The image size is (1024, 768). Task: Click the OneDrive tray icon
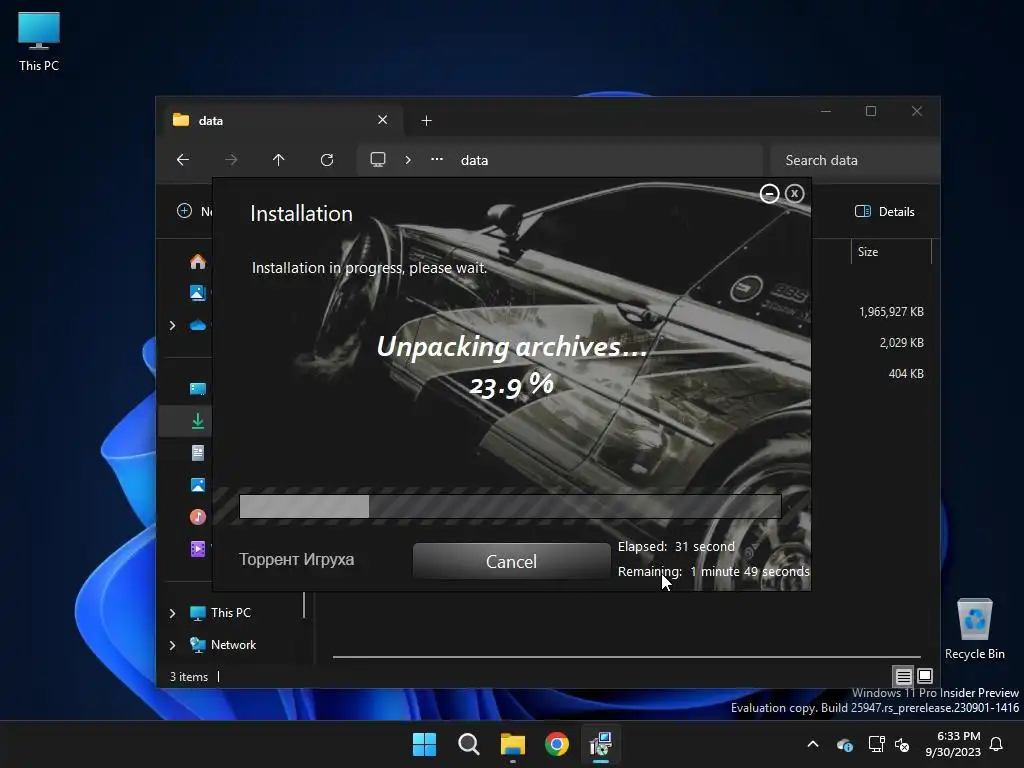coord(845,744)
